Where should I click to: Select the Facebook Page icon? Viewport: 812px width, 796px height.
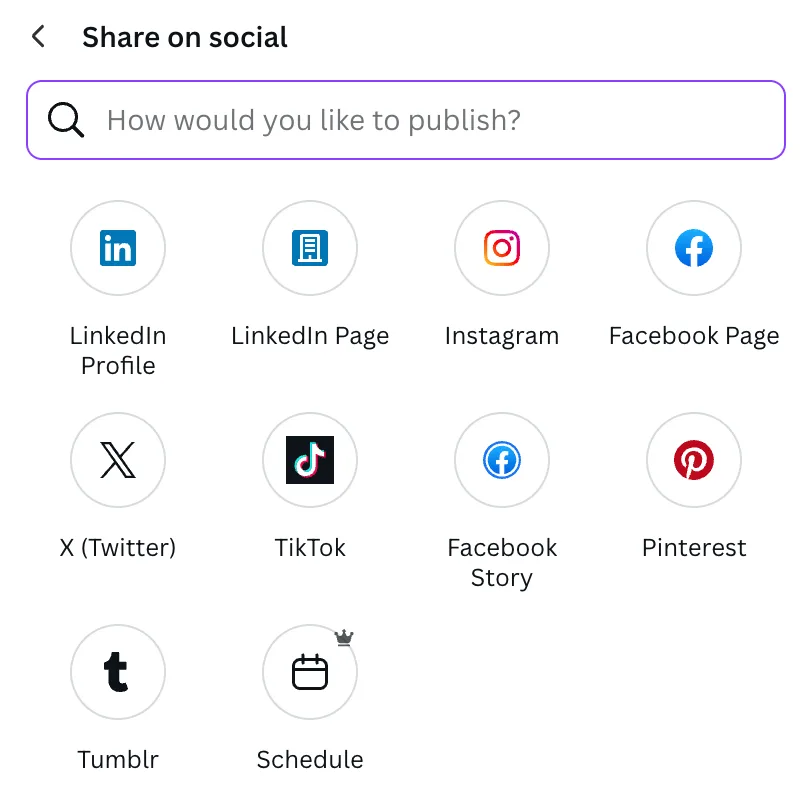pyautogui.click(x=694, y=248)
